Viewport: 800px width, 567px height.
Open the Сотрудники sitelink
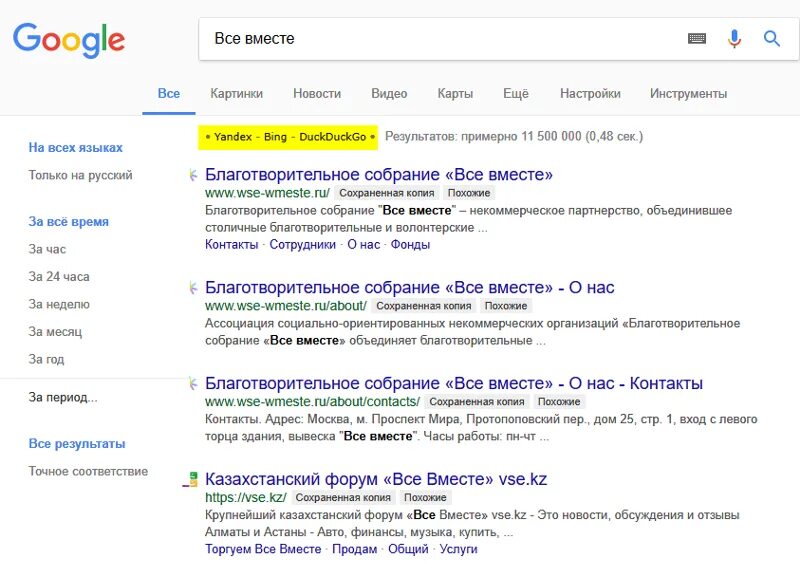(x=303, y=245)
